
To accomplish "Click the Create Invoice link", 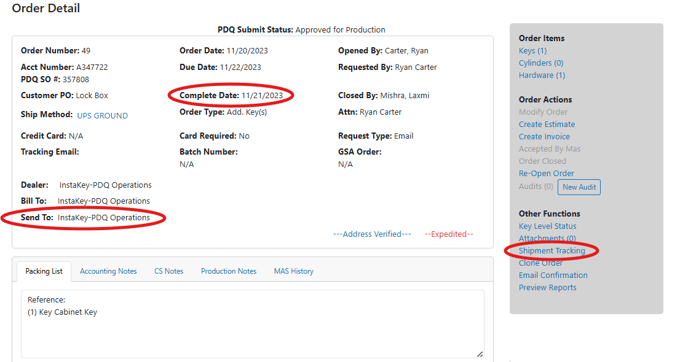I will click(544, 136).
